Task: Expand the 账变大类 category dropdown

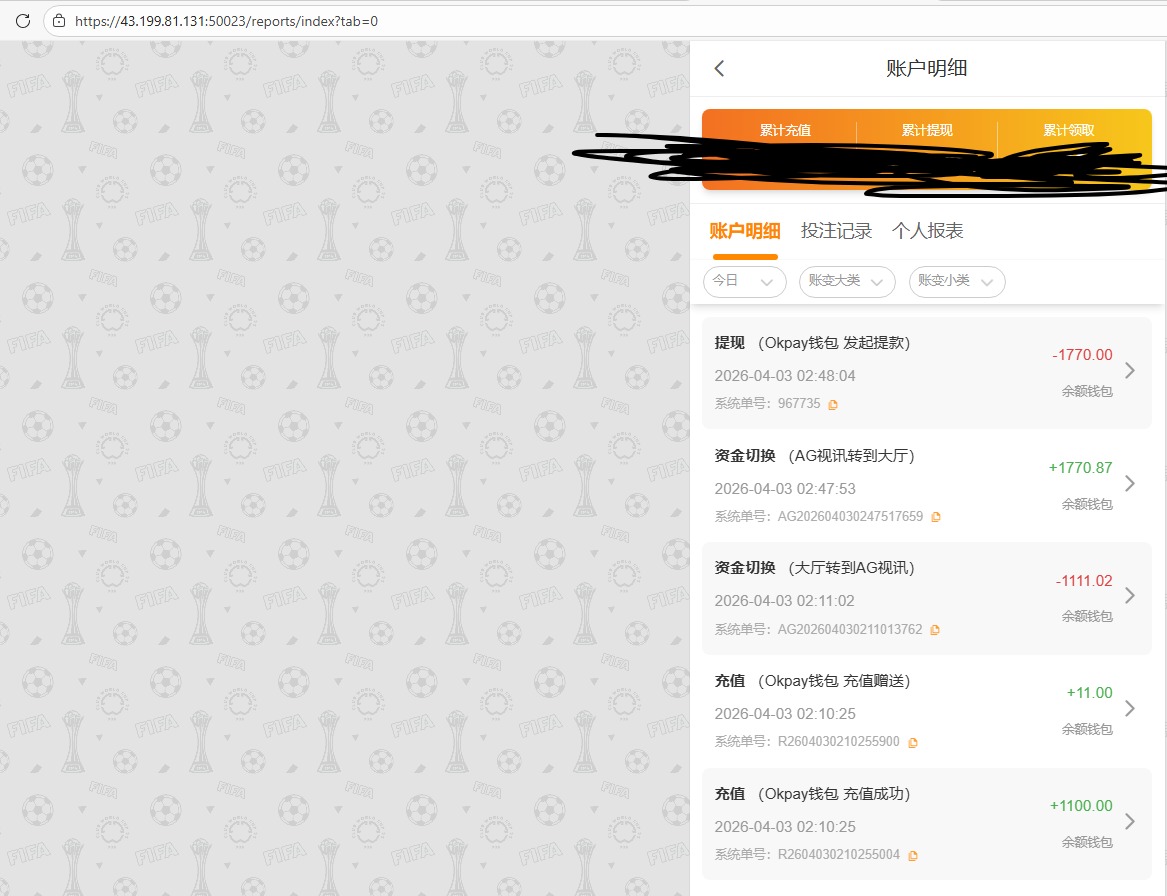Action: pyautogui.click(x=846, y=281)
